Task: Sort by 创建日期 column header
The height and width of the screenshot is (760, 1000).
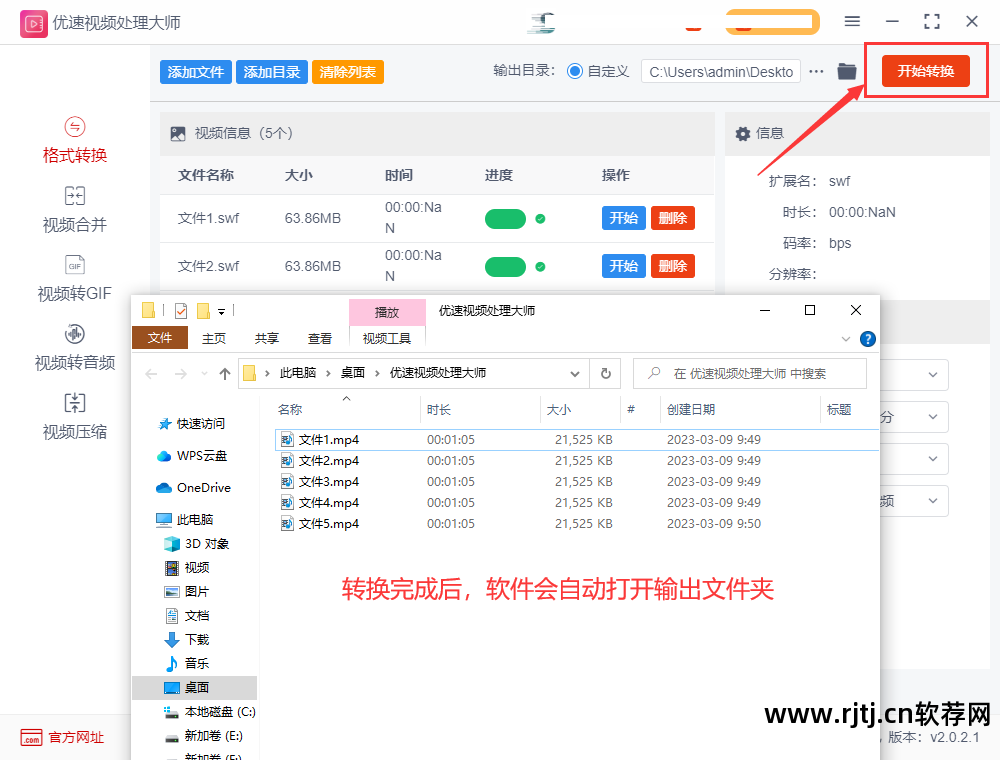Action: [x=691, y=410]
